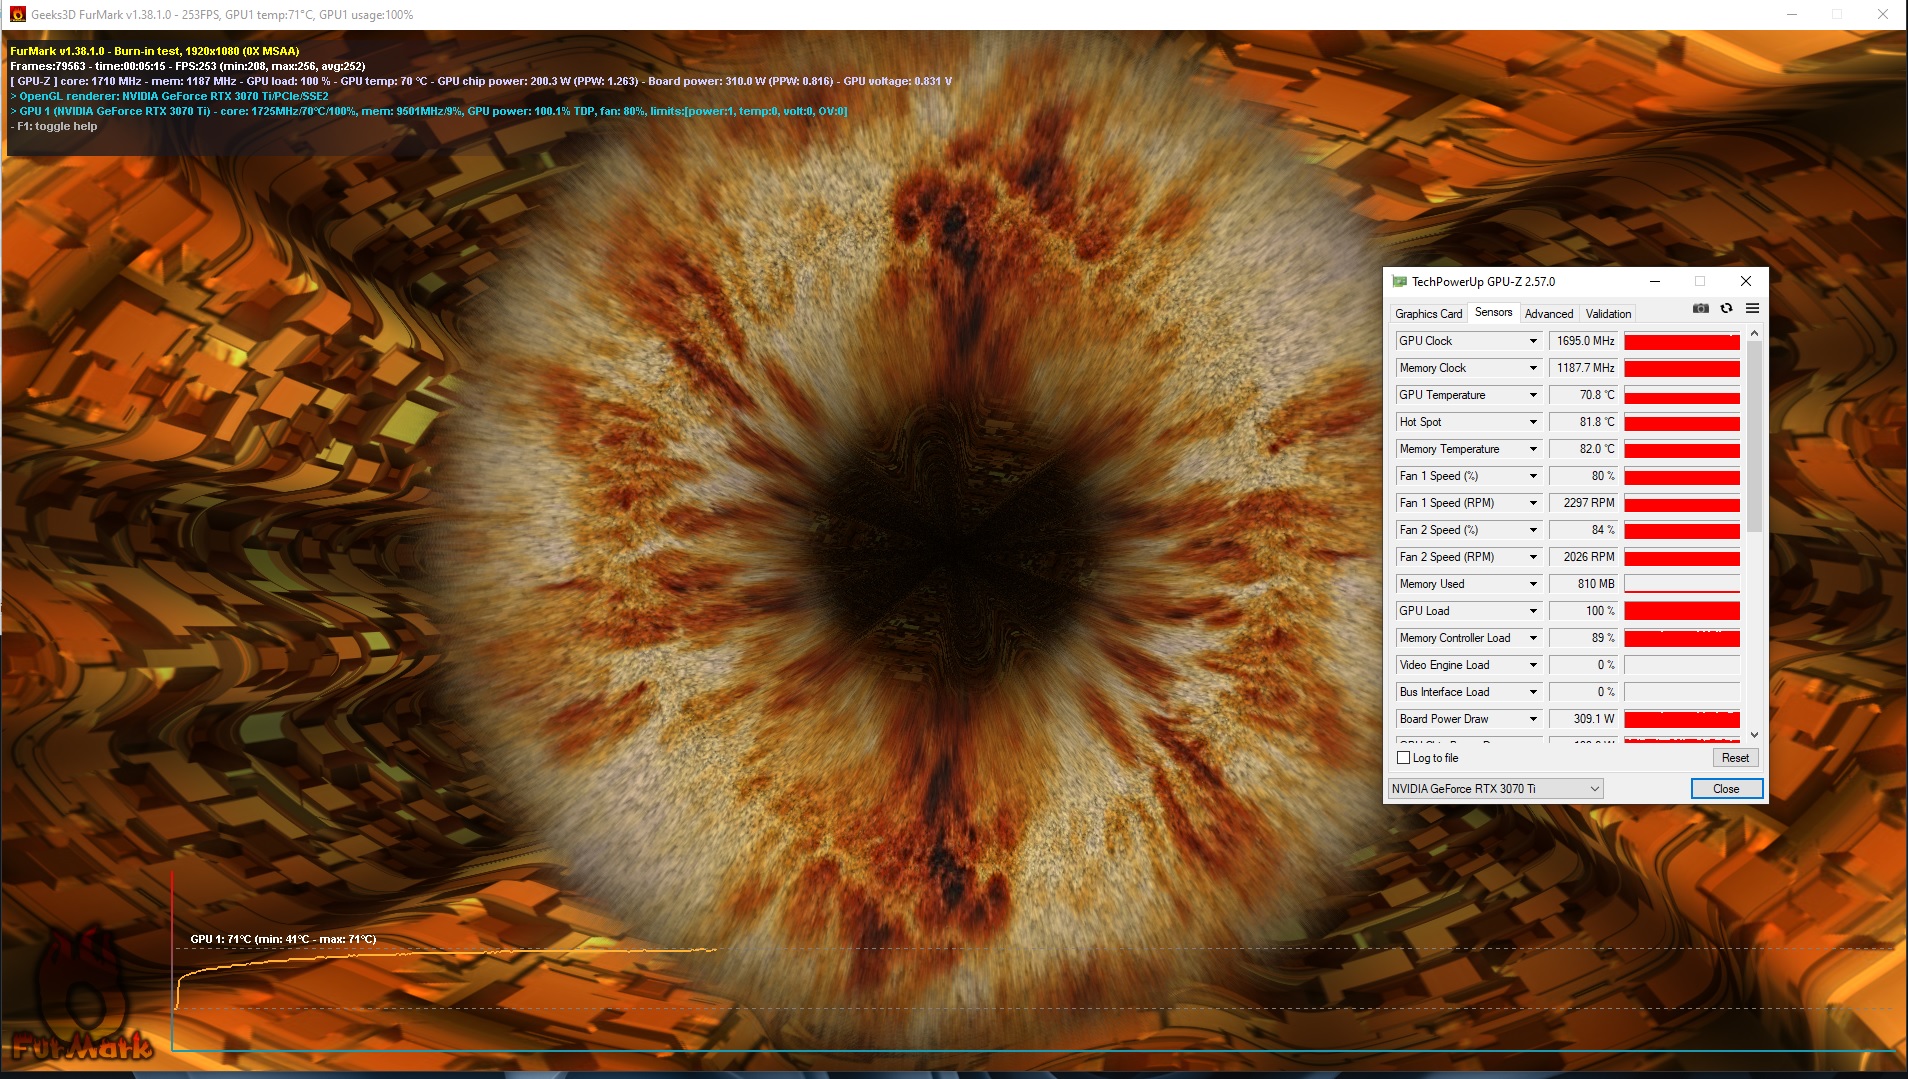Expand the Video Engine Load dropdown
This screenshot has width=1908, height=1079.
pos(1533,665)
